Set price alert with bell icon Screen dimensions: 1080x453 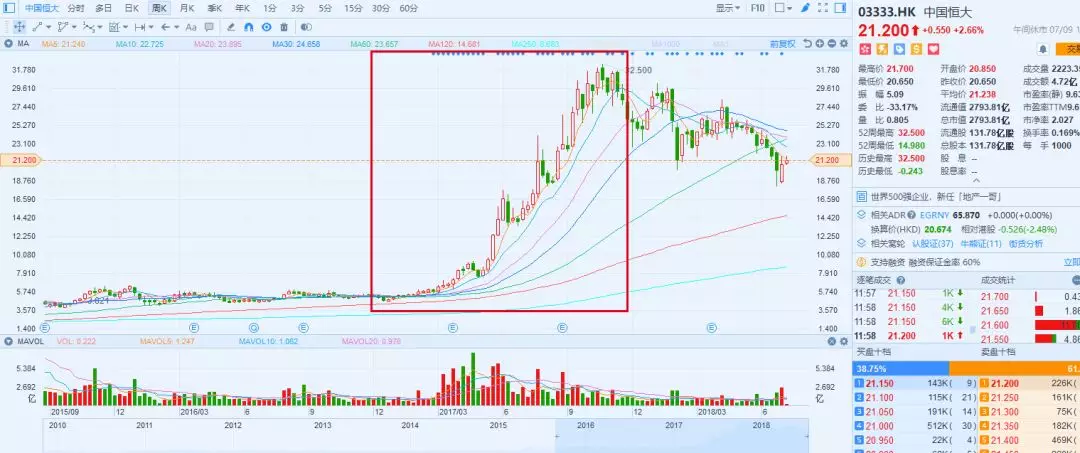tap(1043, 49)
